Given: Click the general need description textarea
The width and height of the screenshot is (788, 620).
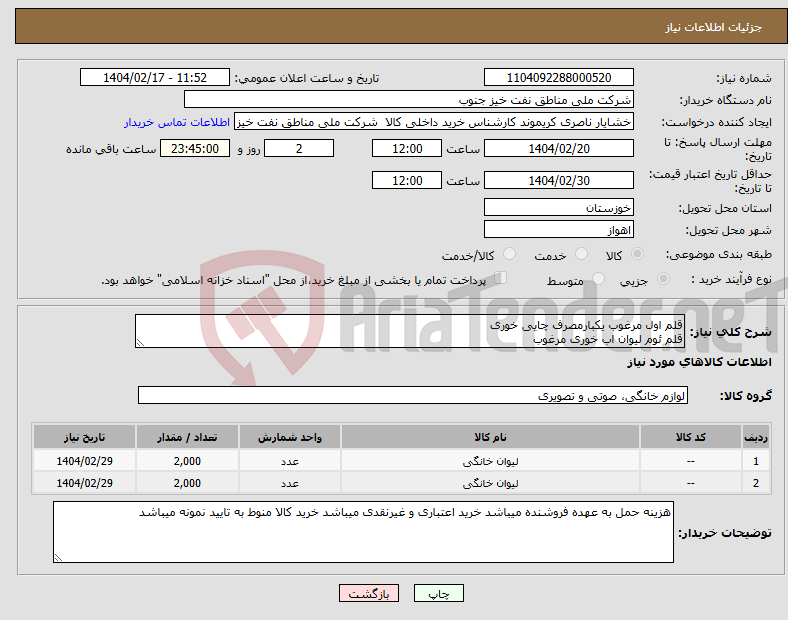Looking at the screenshot, I should pyautogui.click(x=410, y=331).
